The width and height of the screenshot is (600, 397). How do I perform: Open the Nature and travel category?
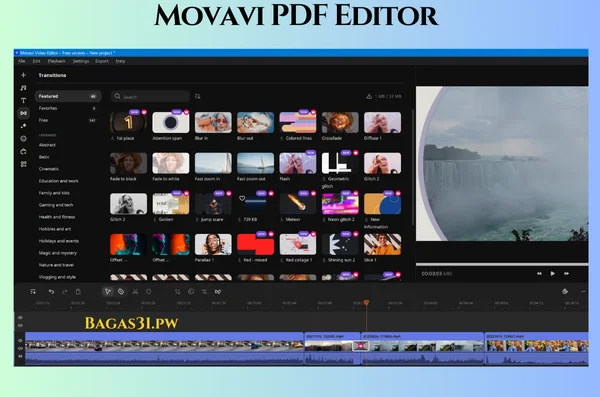56,265
